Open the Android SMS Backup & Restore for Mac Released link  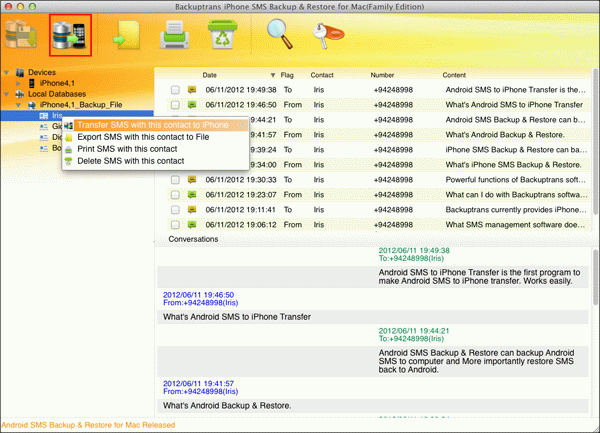point(88,425)
